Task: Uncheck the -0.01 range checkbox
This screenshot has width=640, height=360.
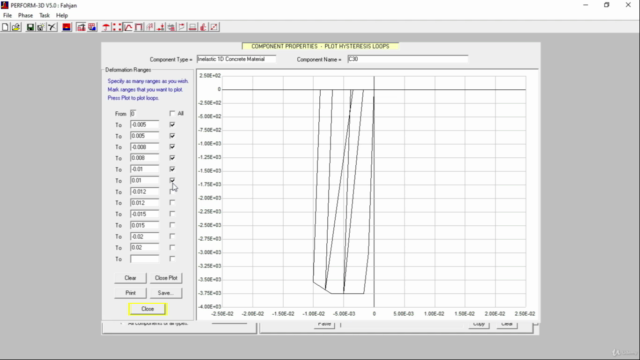Action: 172,169
